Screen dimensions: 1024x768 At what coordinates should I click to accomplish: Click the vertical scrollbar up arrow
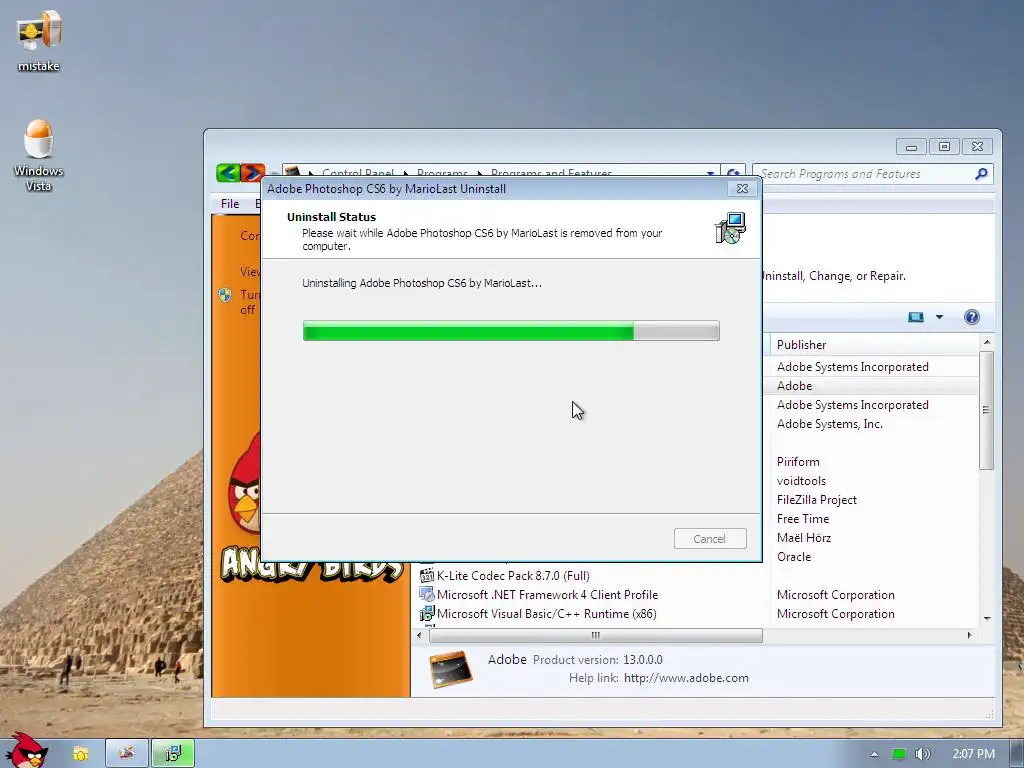pos(986,342)
